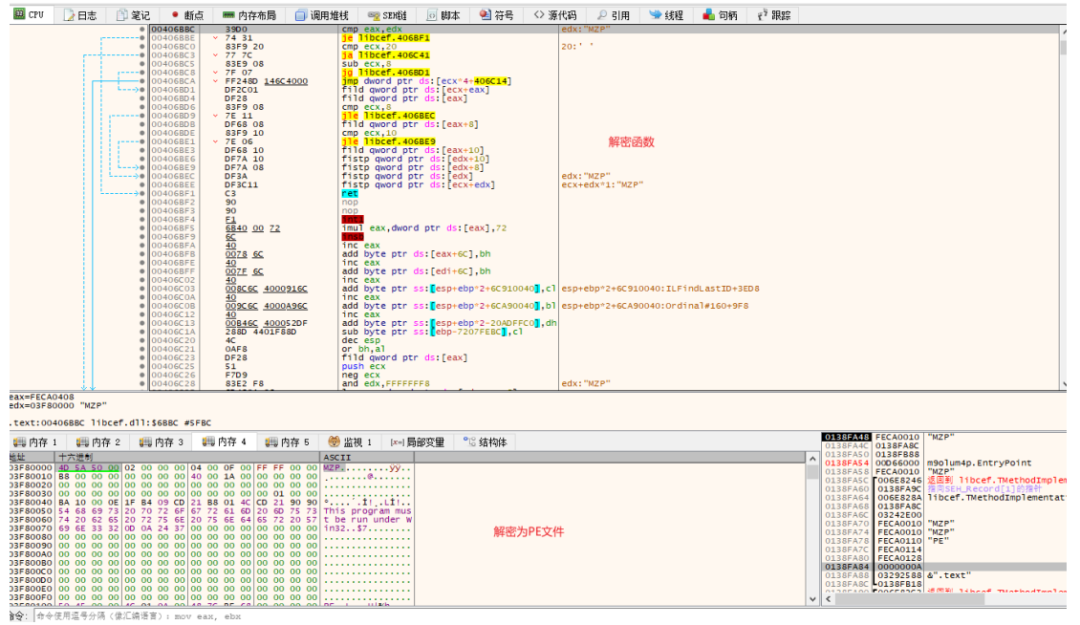1080x625 pixels.
Task: Toggle breakpoint dot at address 00406BBC
Action: click(142, 30)
